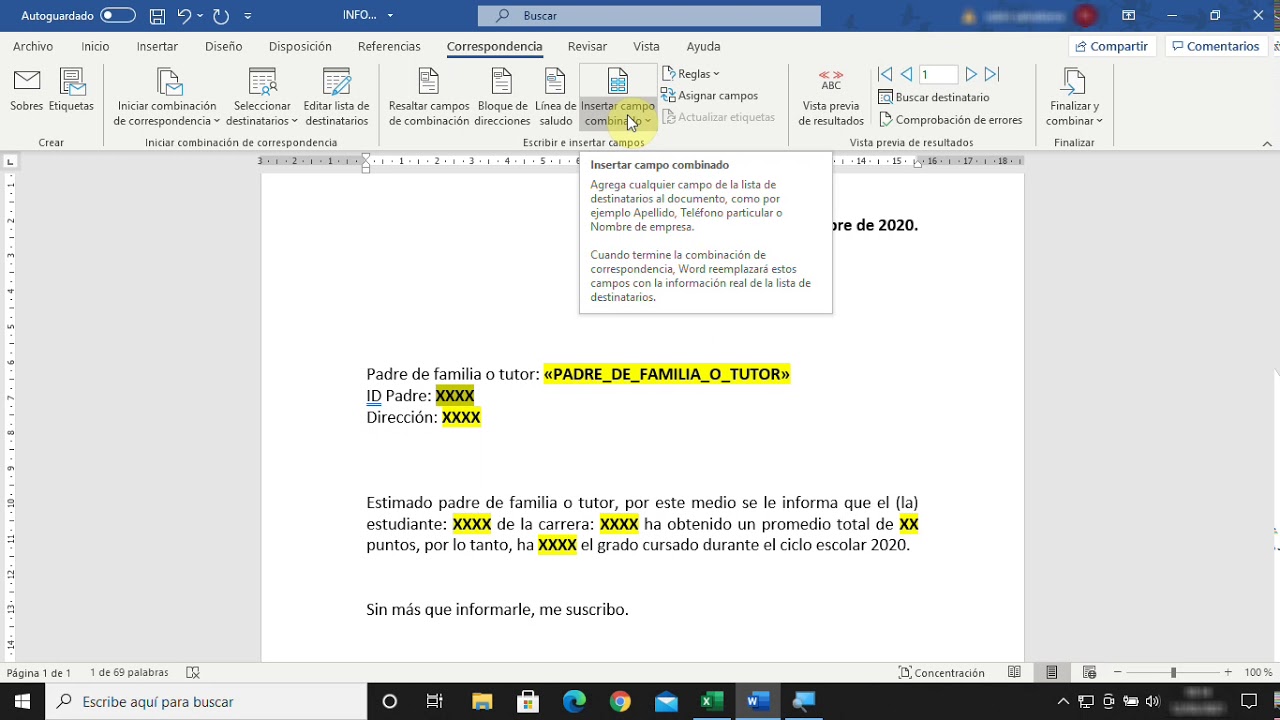Click the Redo icon

221,15
